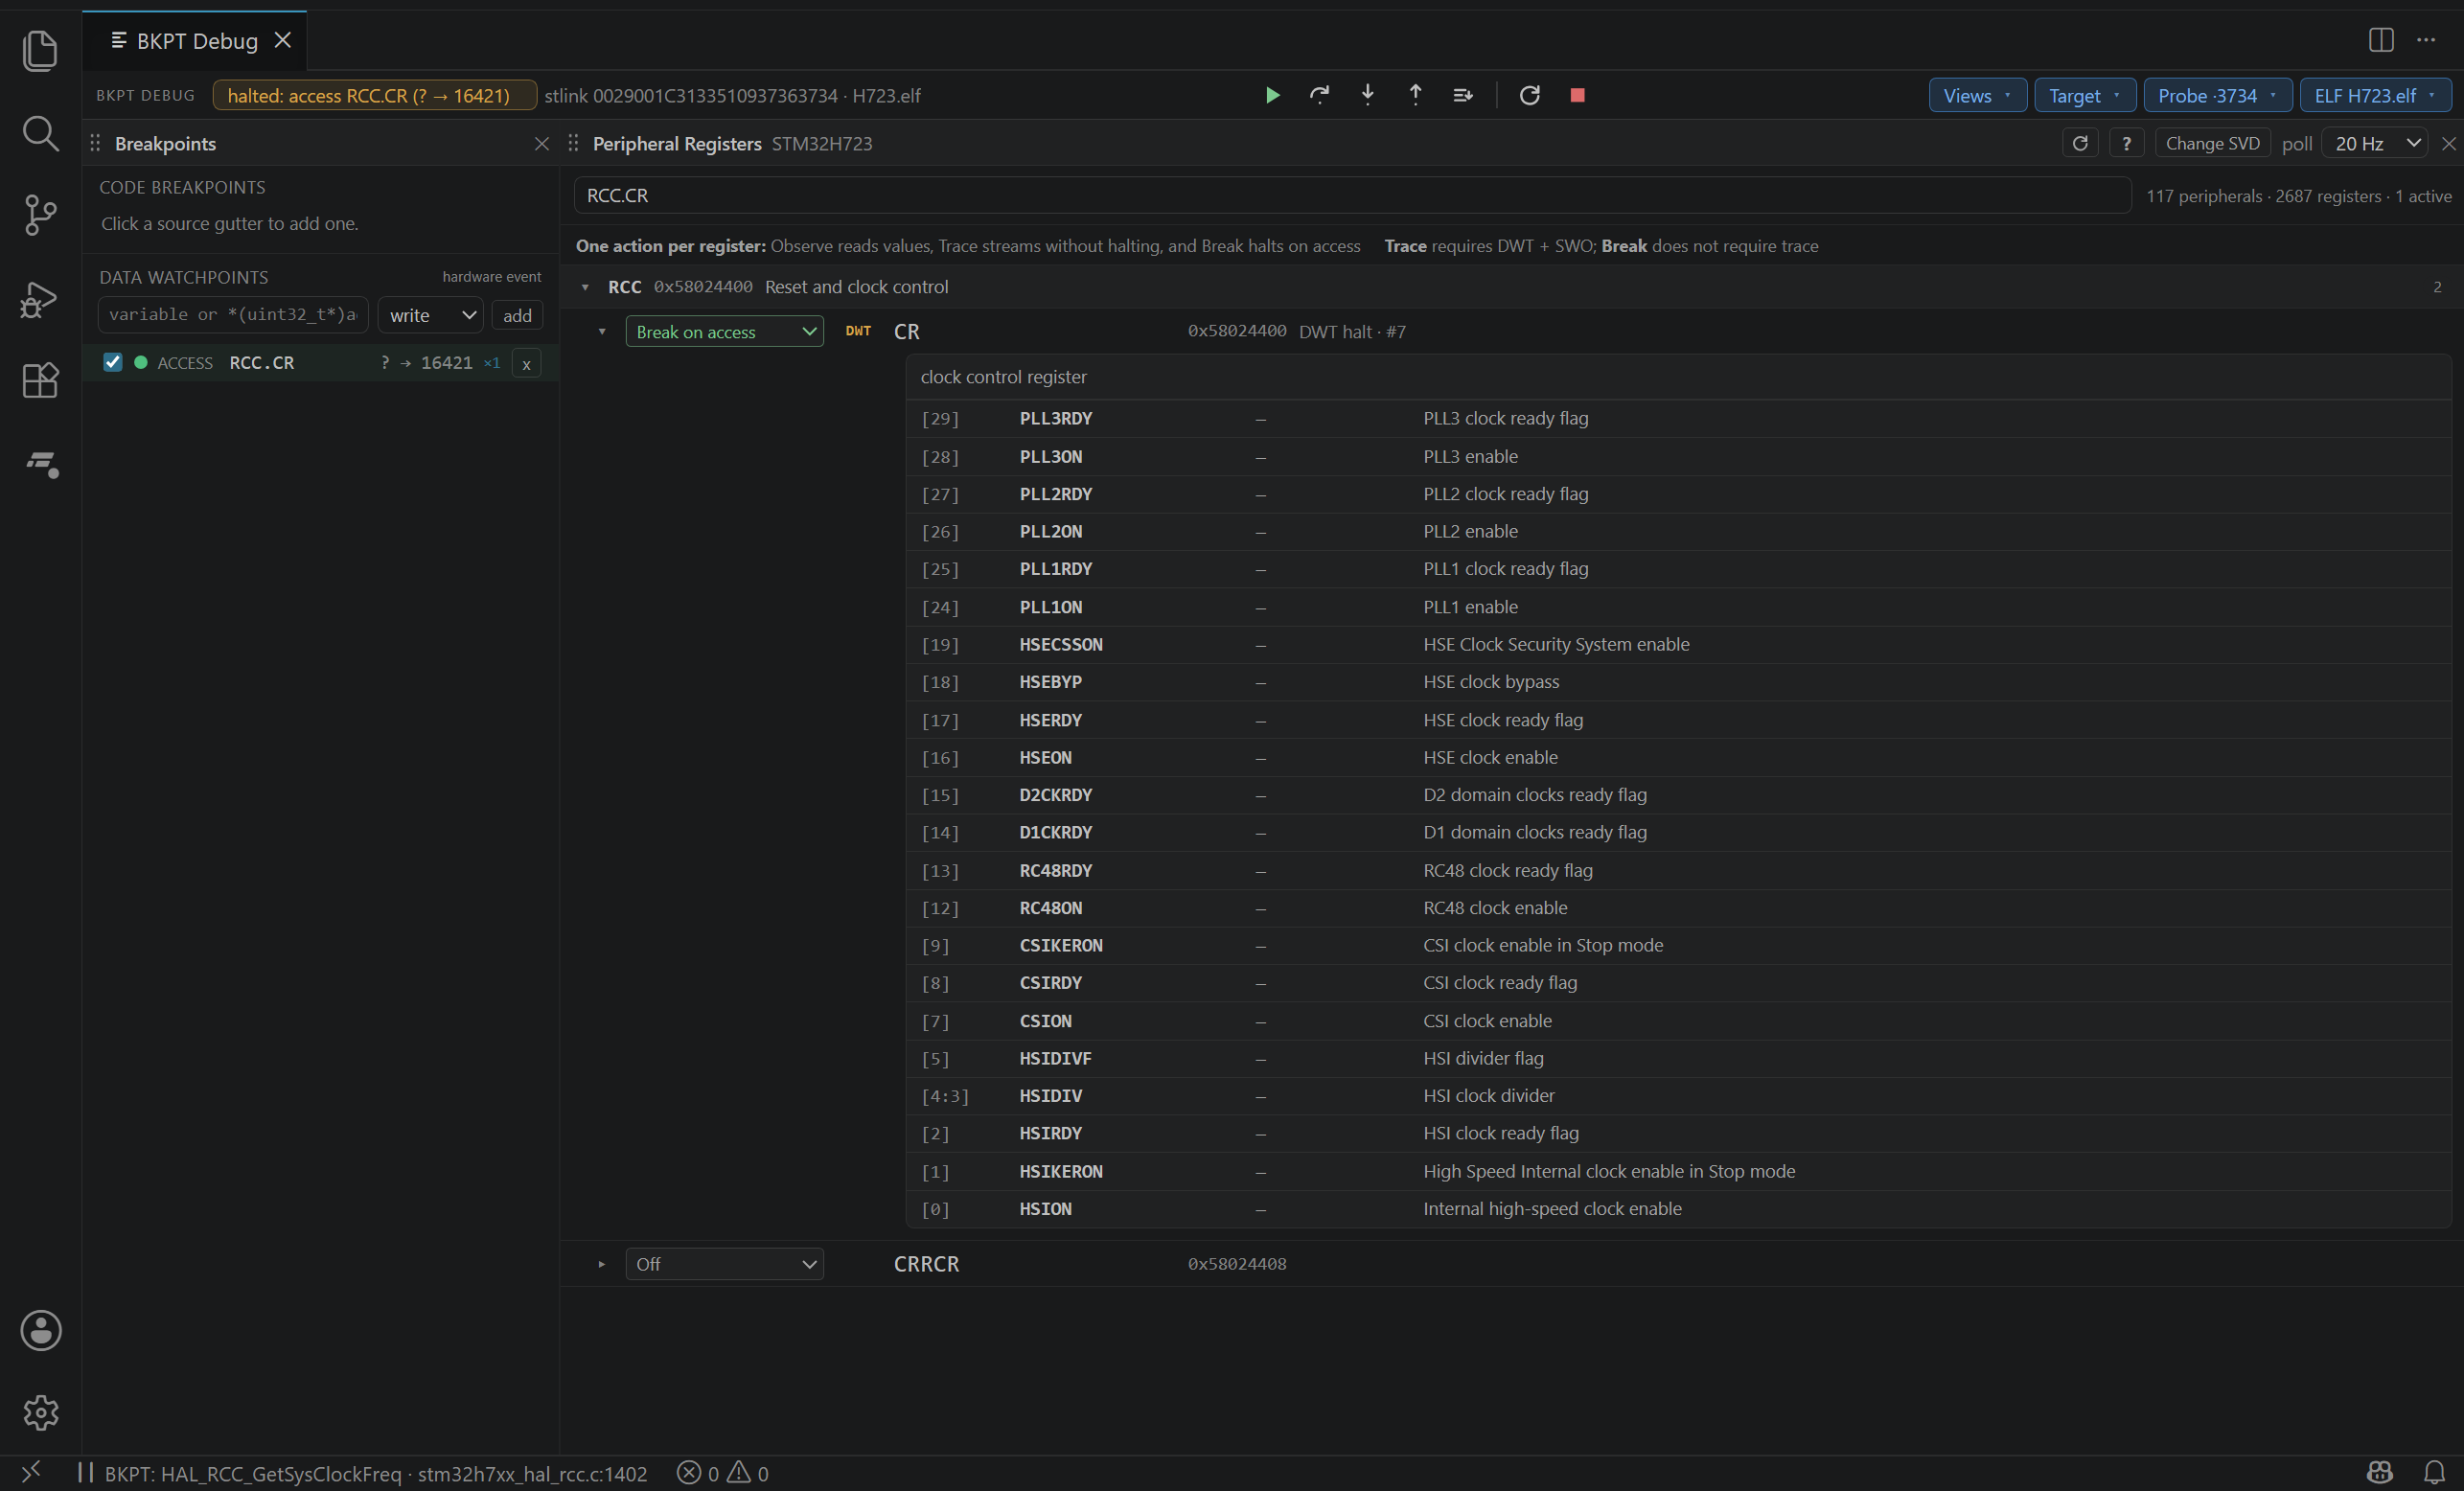The width and height of the screenshot is (2464, 1491).
Task: Click the HSEBYP field row
Action: [1677, 682]
